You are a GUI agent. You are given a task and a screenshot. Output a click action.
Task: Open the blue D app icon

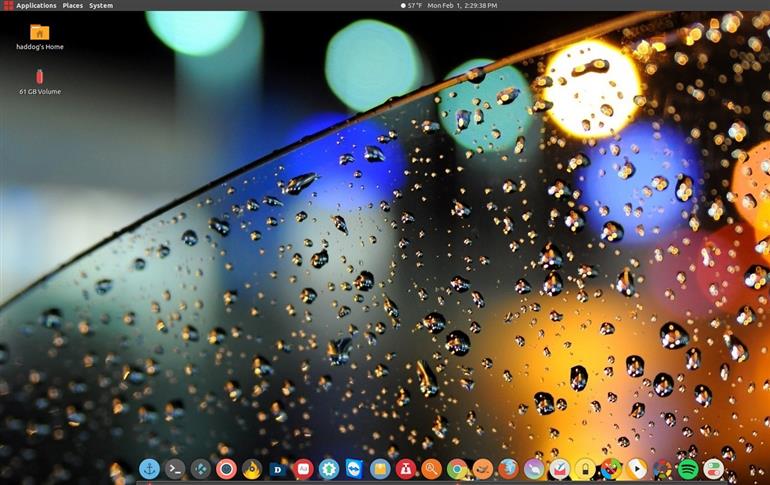pos(277,470)
